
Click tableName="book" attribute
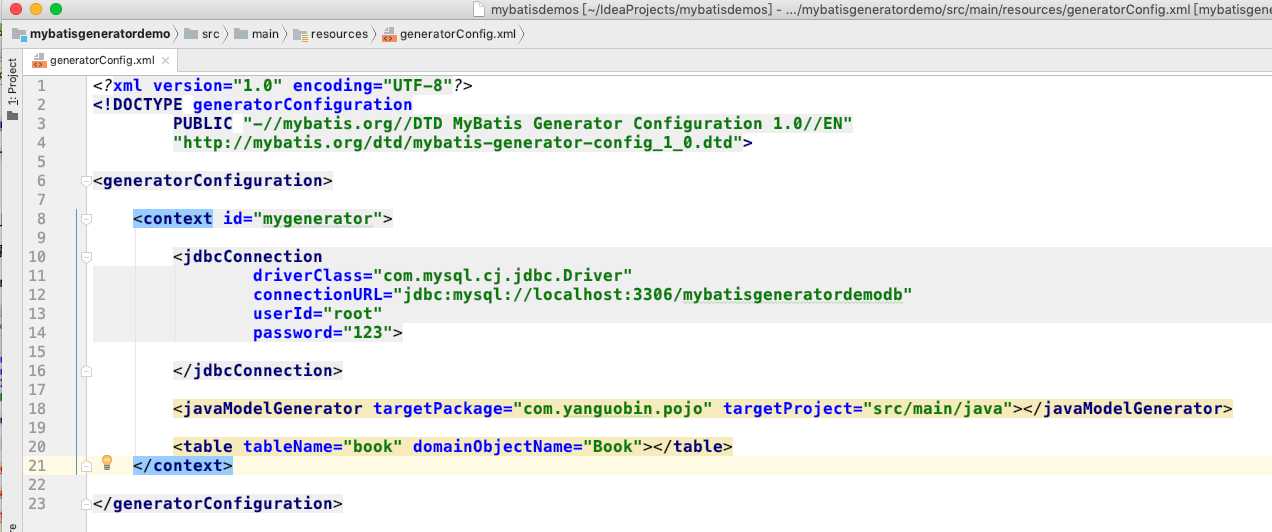[322, 447]
